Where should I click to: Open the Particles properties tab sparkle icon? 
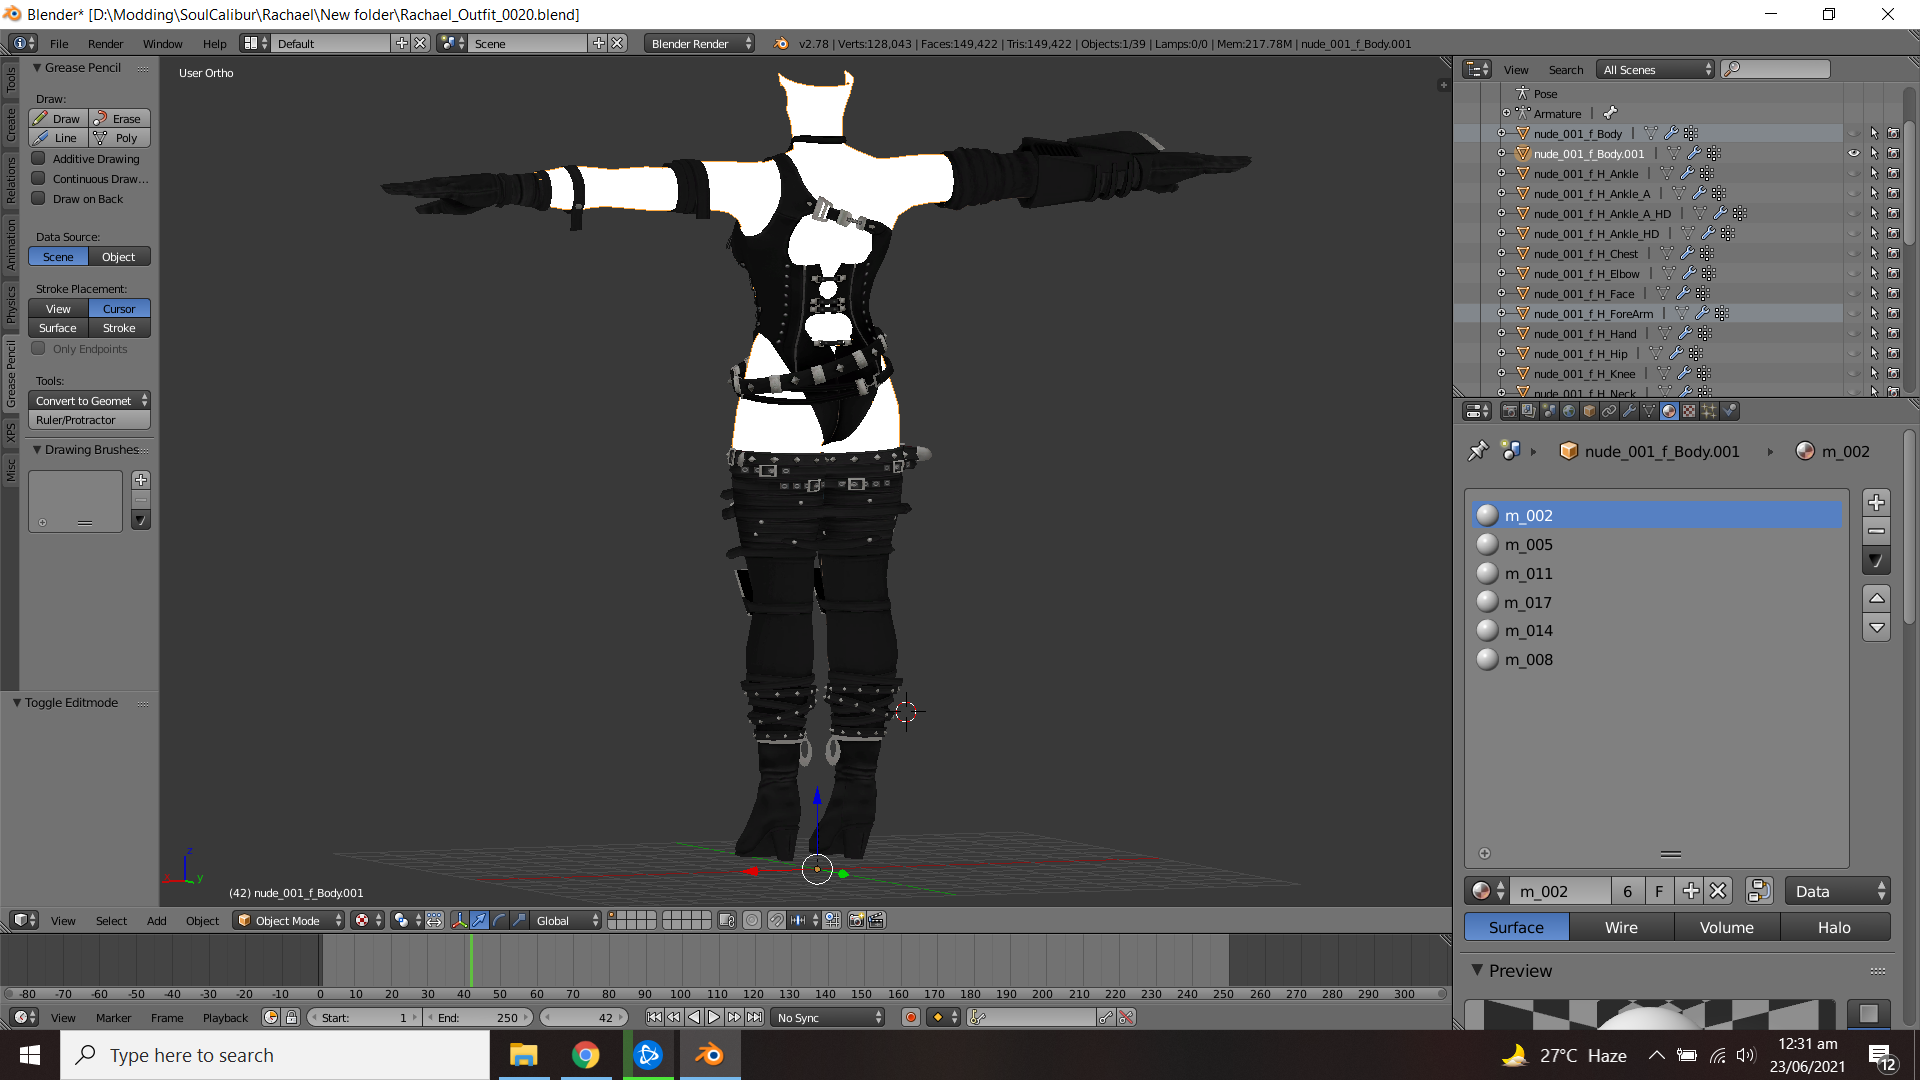(1709, 411)
